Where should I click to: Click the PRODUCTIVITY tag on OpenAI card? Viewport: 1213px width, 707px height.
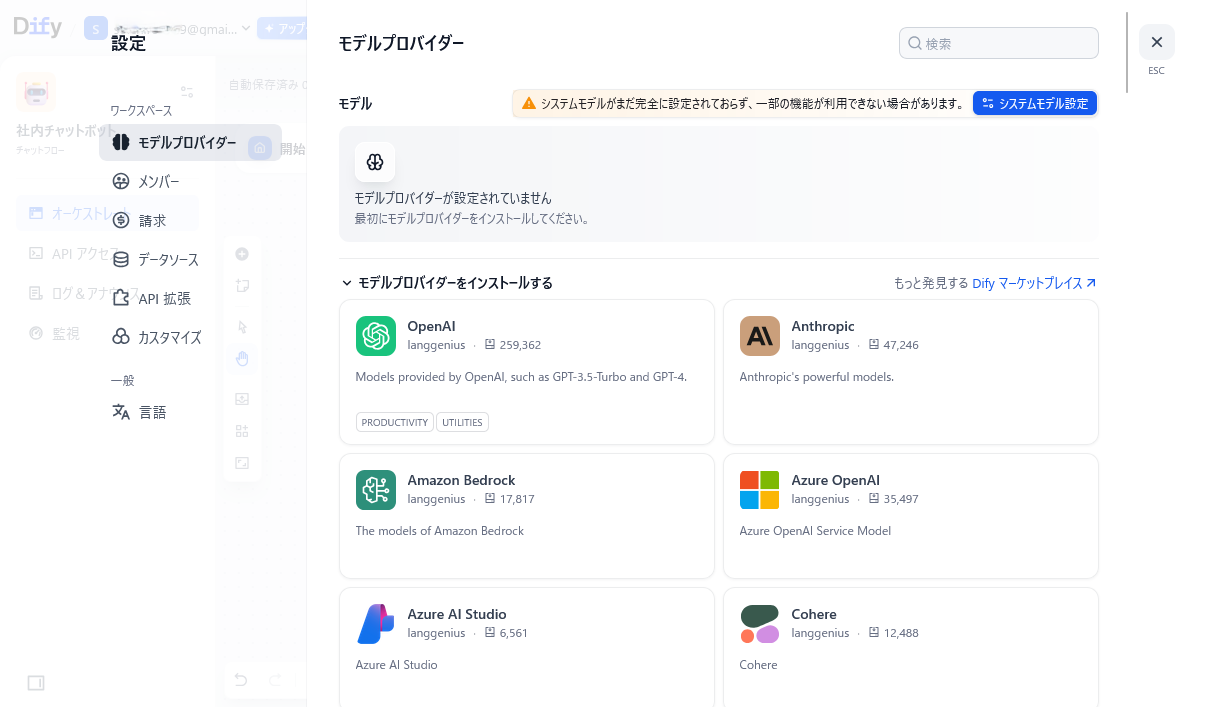(x=395, y=422)
